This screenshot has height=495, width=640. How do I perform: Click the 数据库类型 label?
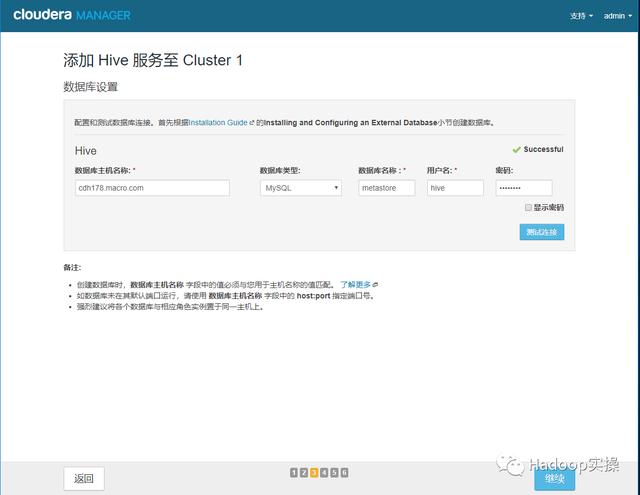[x=280, y=171]
